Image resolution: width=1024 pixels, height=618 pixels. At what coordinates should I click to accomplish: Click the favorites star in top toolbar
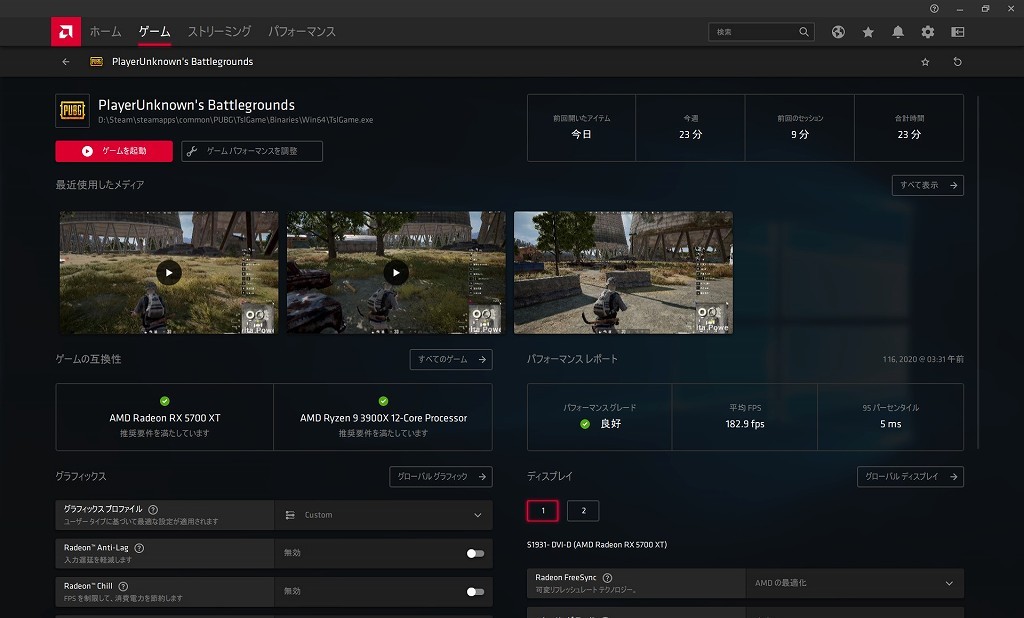pyautogui.click(x=868, y=32)
